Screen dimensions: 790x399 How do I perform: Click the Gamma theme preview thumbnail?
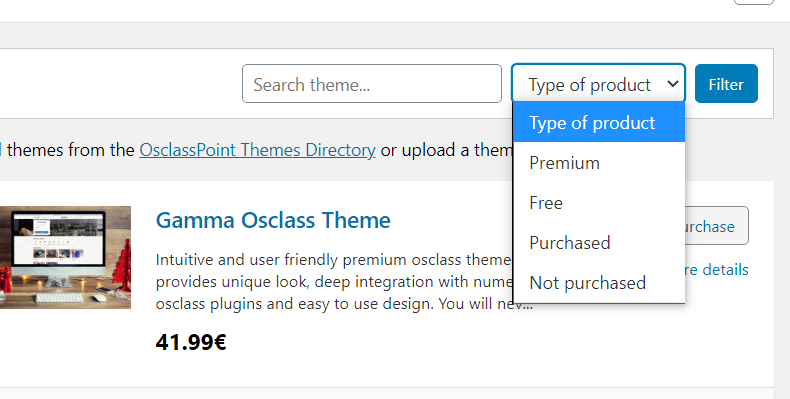point(65,257)
